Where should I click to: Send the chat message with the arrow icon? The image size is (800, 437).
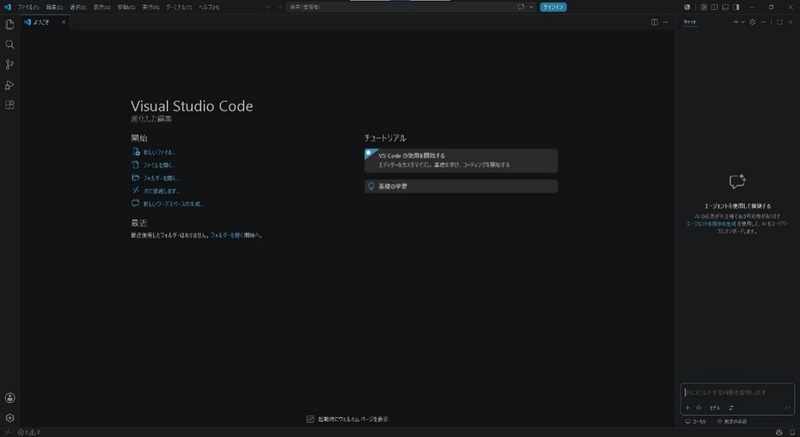788,407
